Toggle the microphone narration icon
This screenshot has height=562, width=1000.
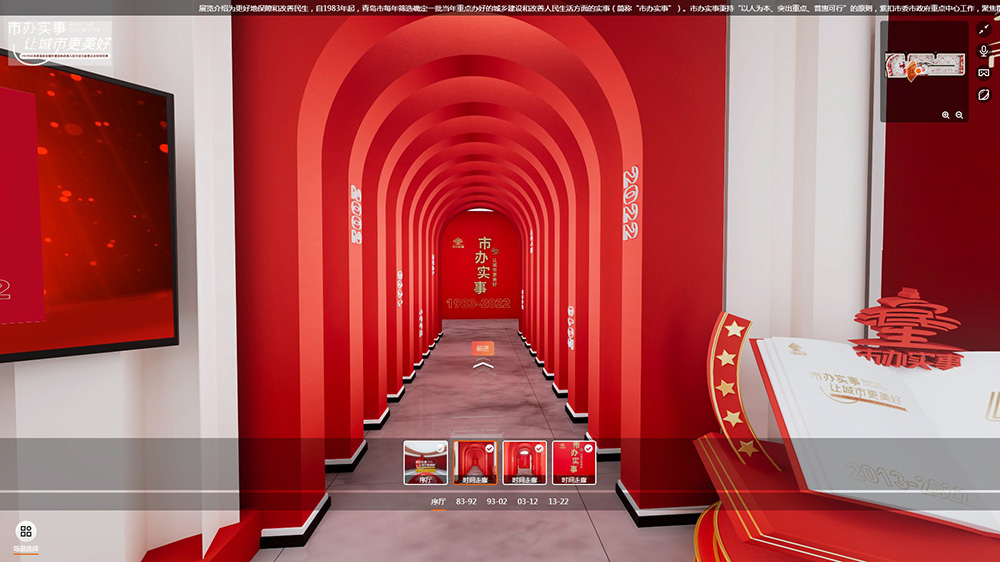pyautogui.click(x=984, y=51)
